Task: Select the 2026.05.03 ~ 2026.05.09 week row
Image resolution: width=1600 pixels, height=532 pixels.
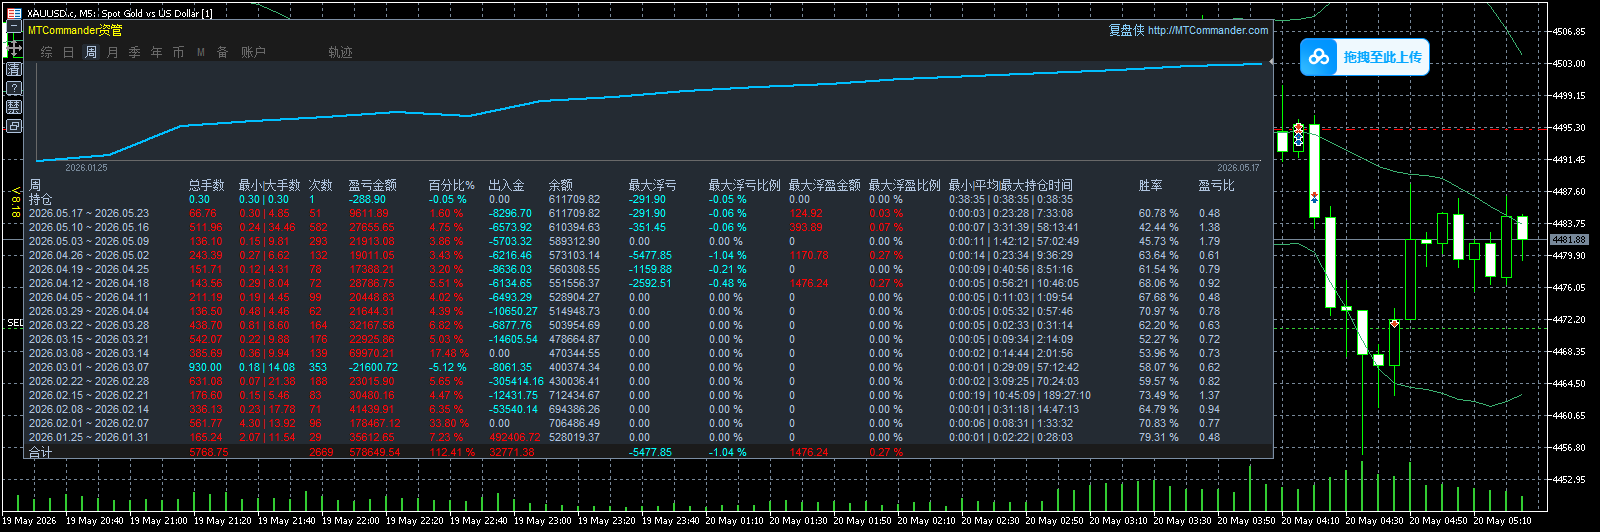Action: pos(648,241)
